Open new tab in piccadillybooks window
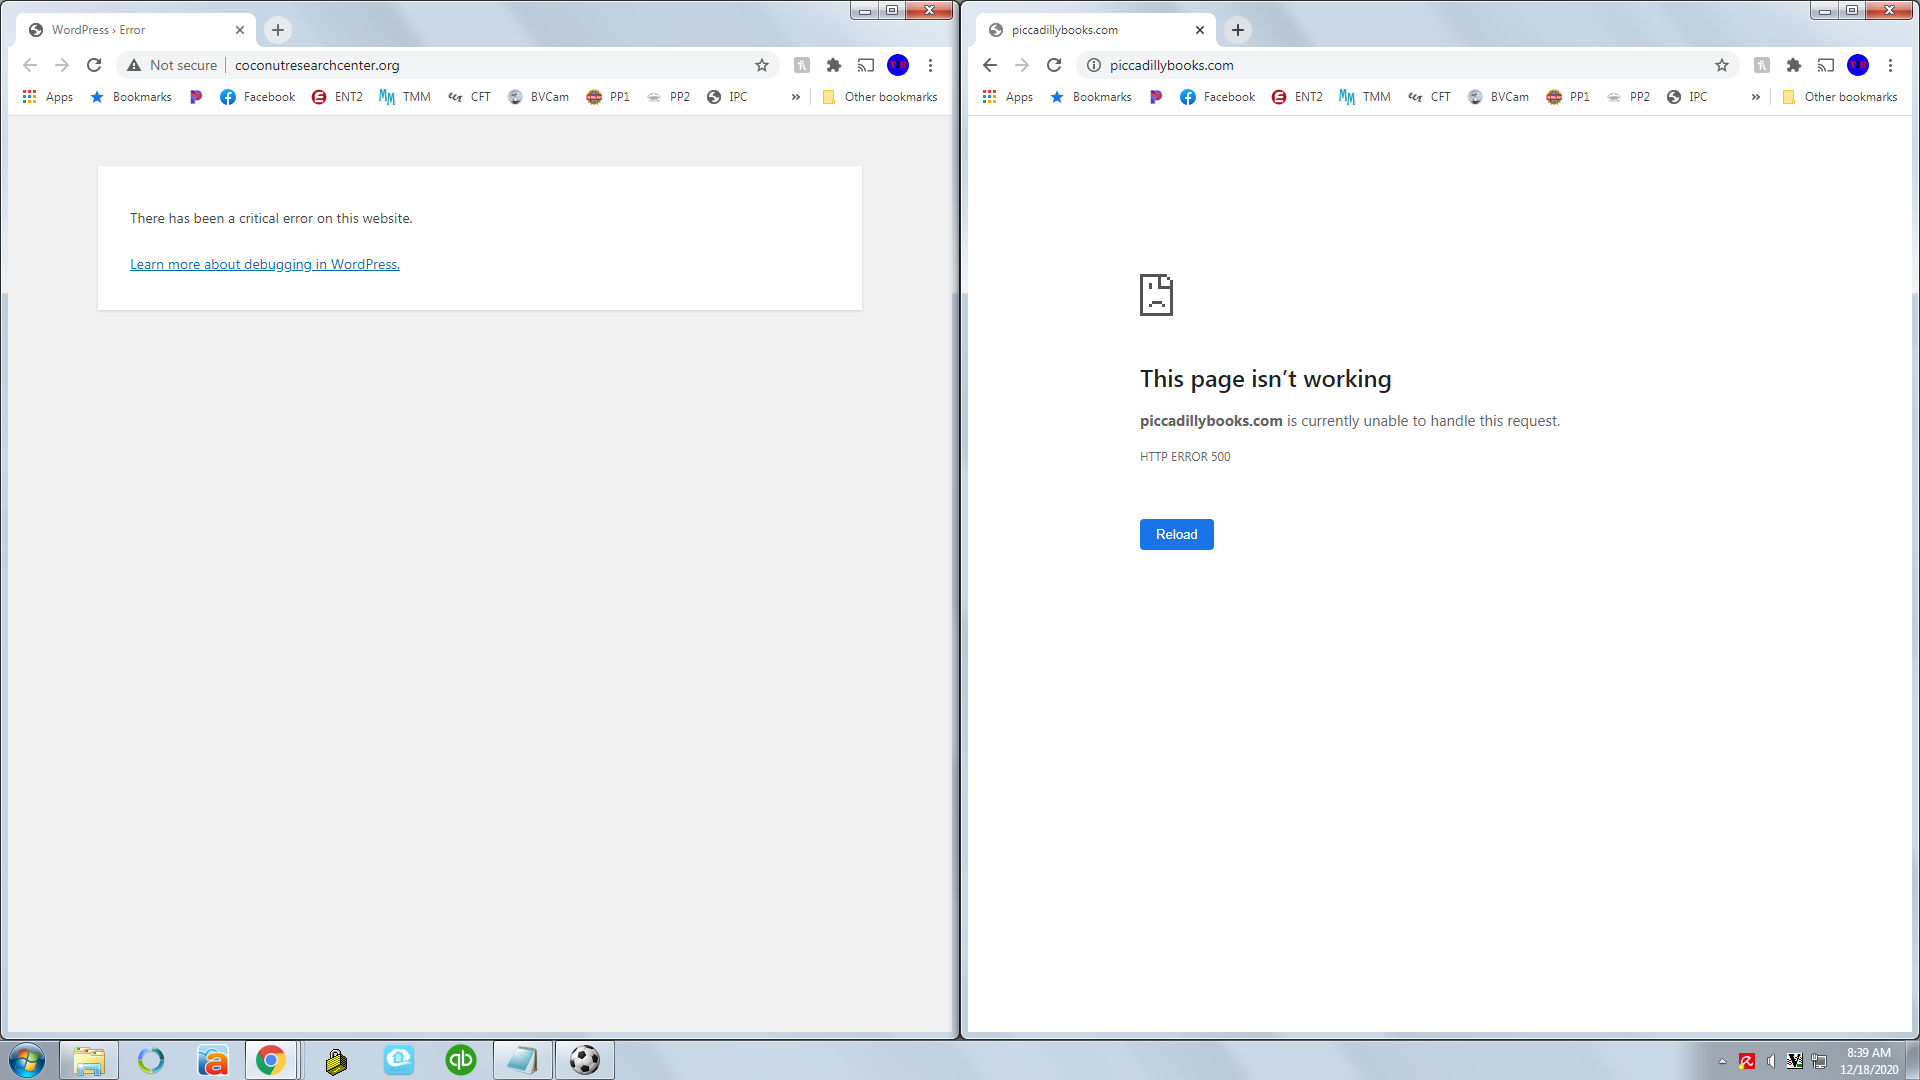Viewport: 1920px width, 1080px height. 1237,30
